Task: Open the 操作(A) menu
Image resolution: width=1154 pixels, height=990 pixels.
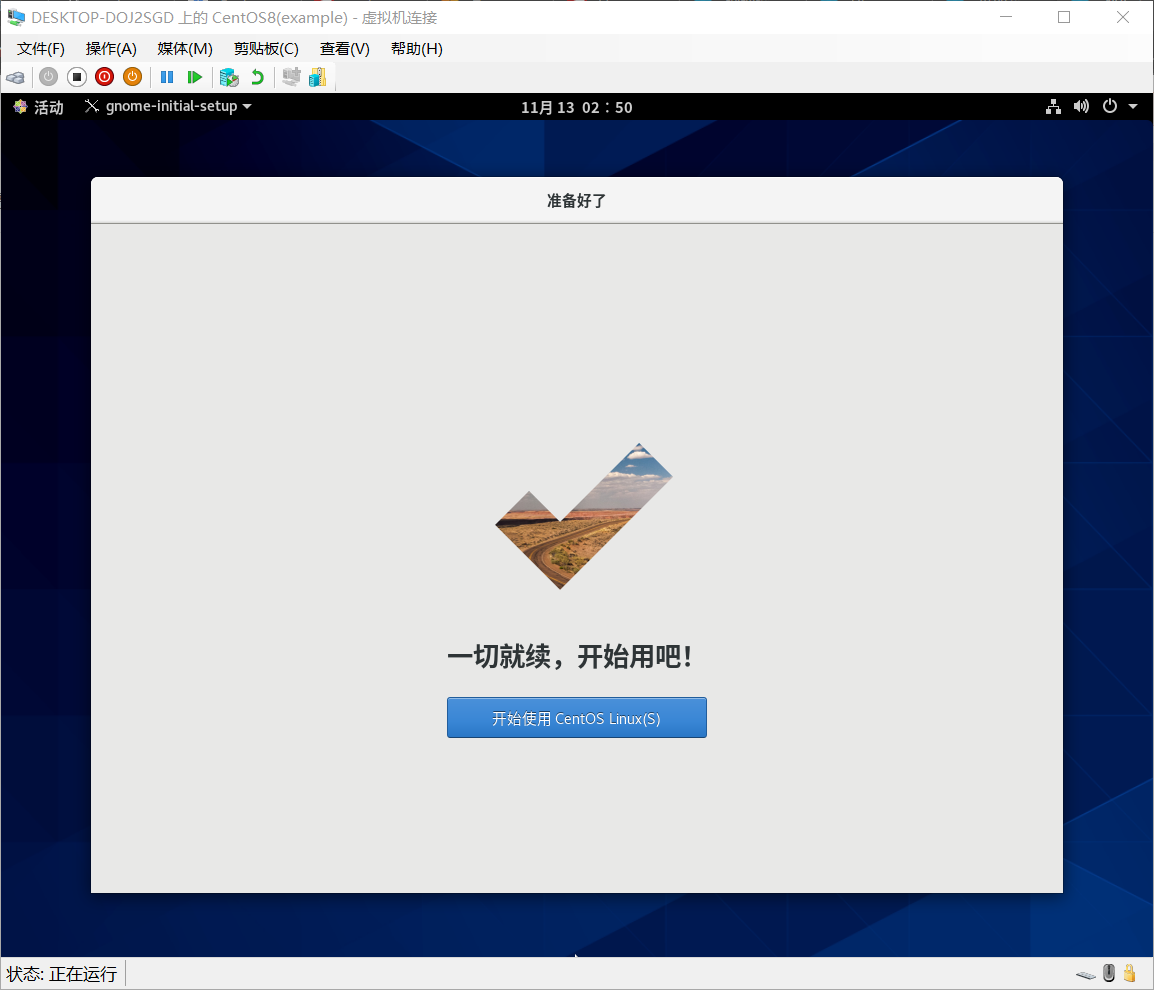Action: coord(111,49)
